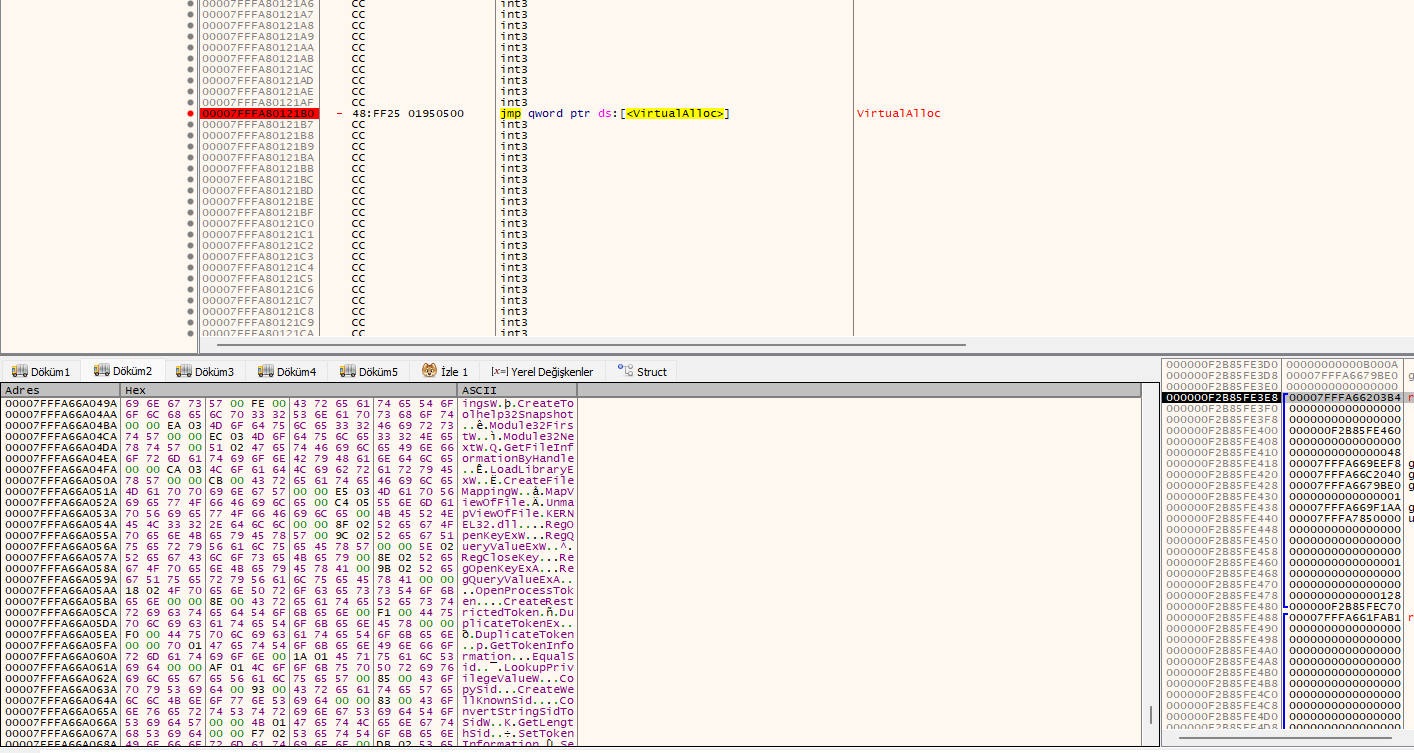Click the CC byte at 00007FFFA80121C7
The image size is (1414, 753).
coord(358,301)
